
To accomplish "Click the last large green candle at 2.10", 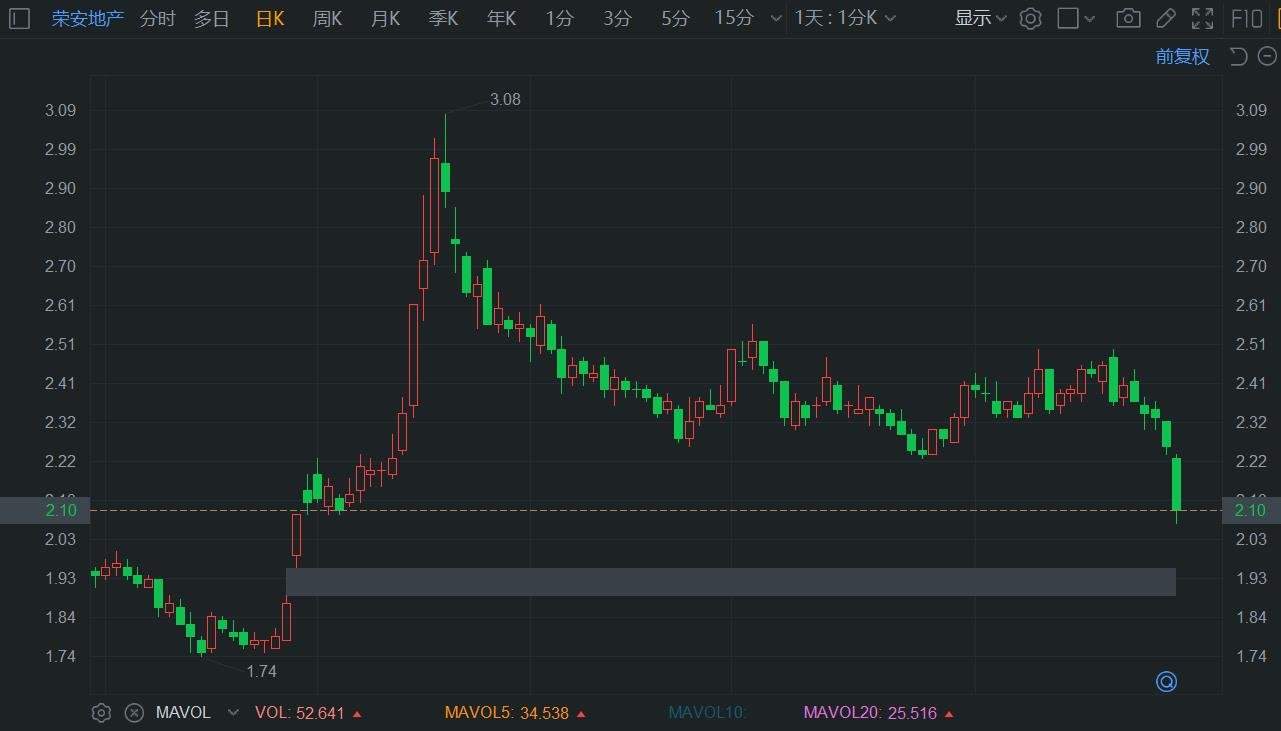I will coord(1176,484).
